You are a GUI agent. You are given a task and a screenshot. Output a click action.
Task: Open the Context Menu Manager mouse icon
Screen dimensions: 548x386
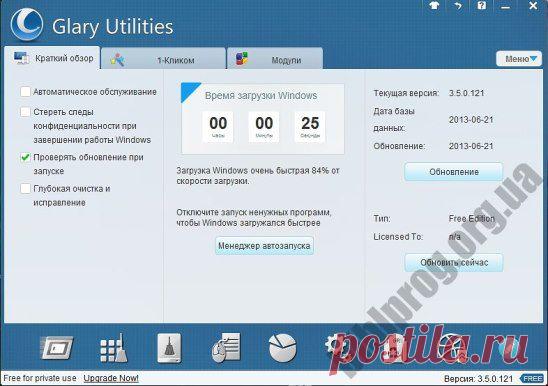pyautogui.click(x=226, y=348)
